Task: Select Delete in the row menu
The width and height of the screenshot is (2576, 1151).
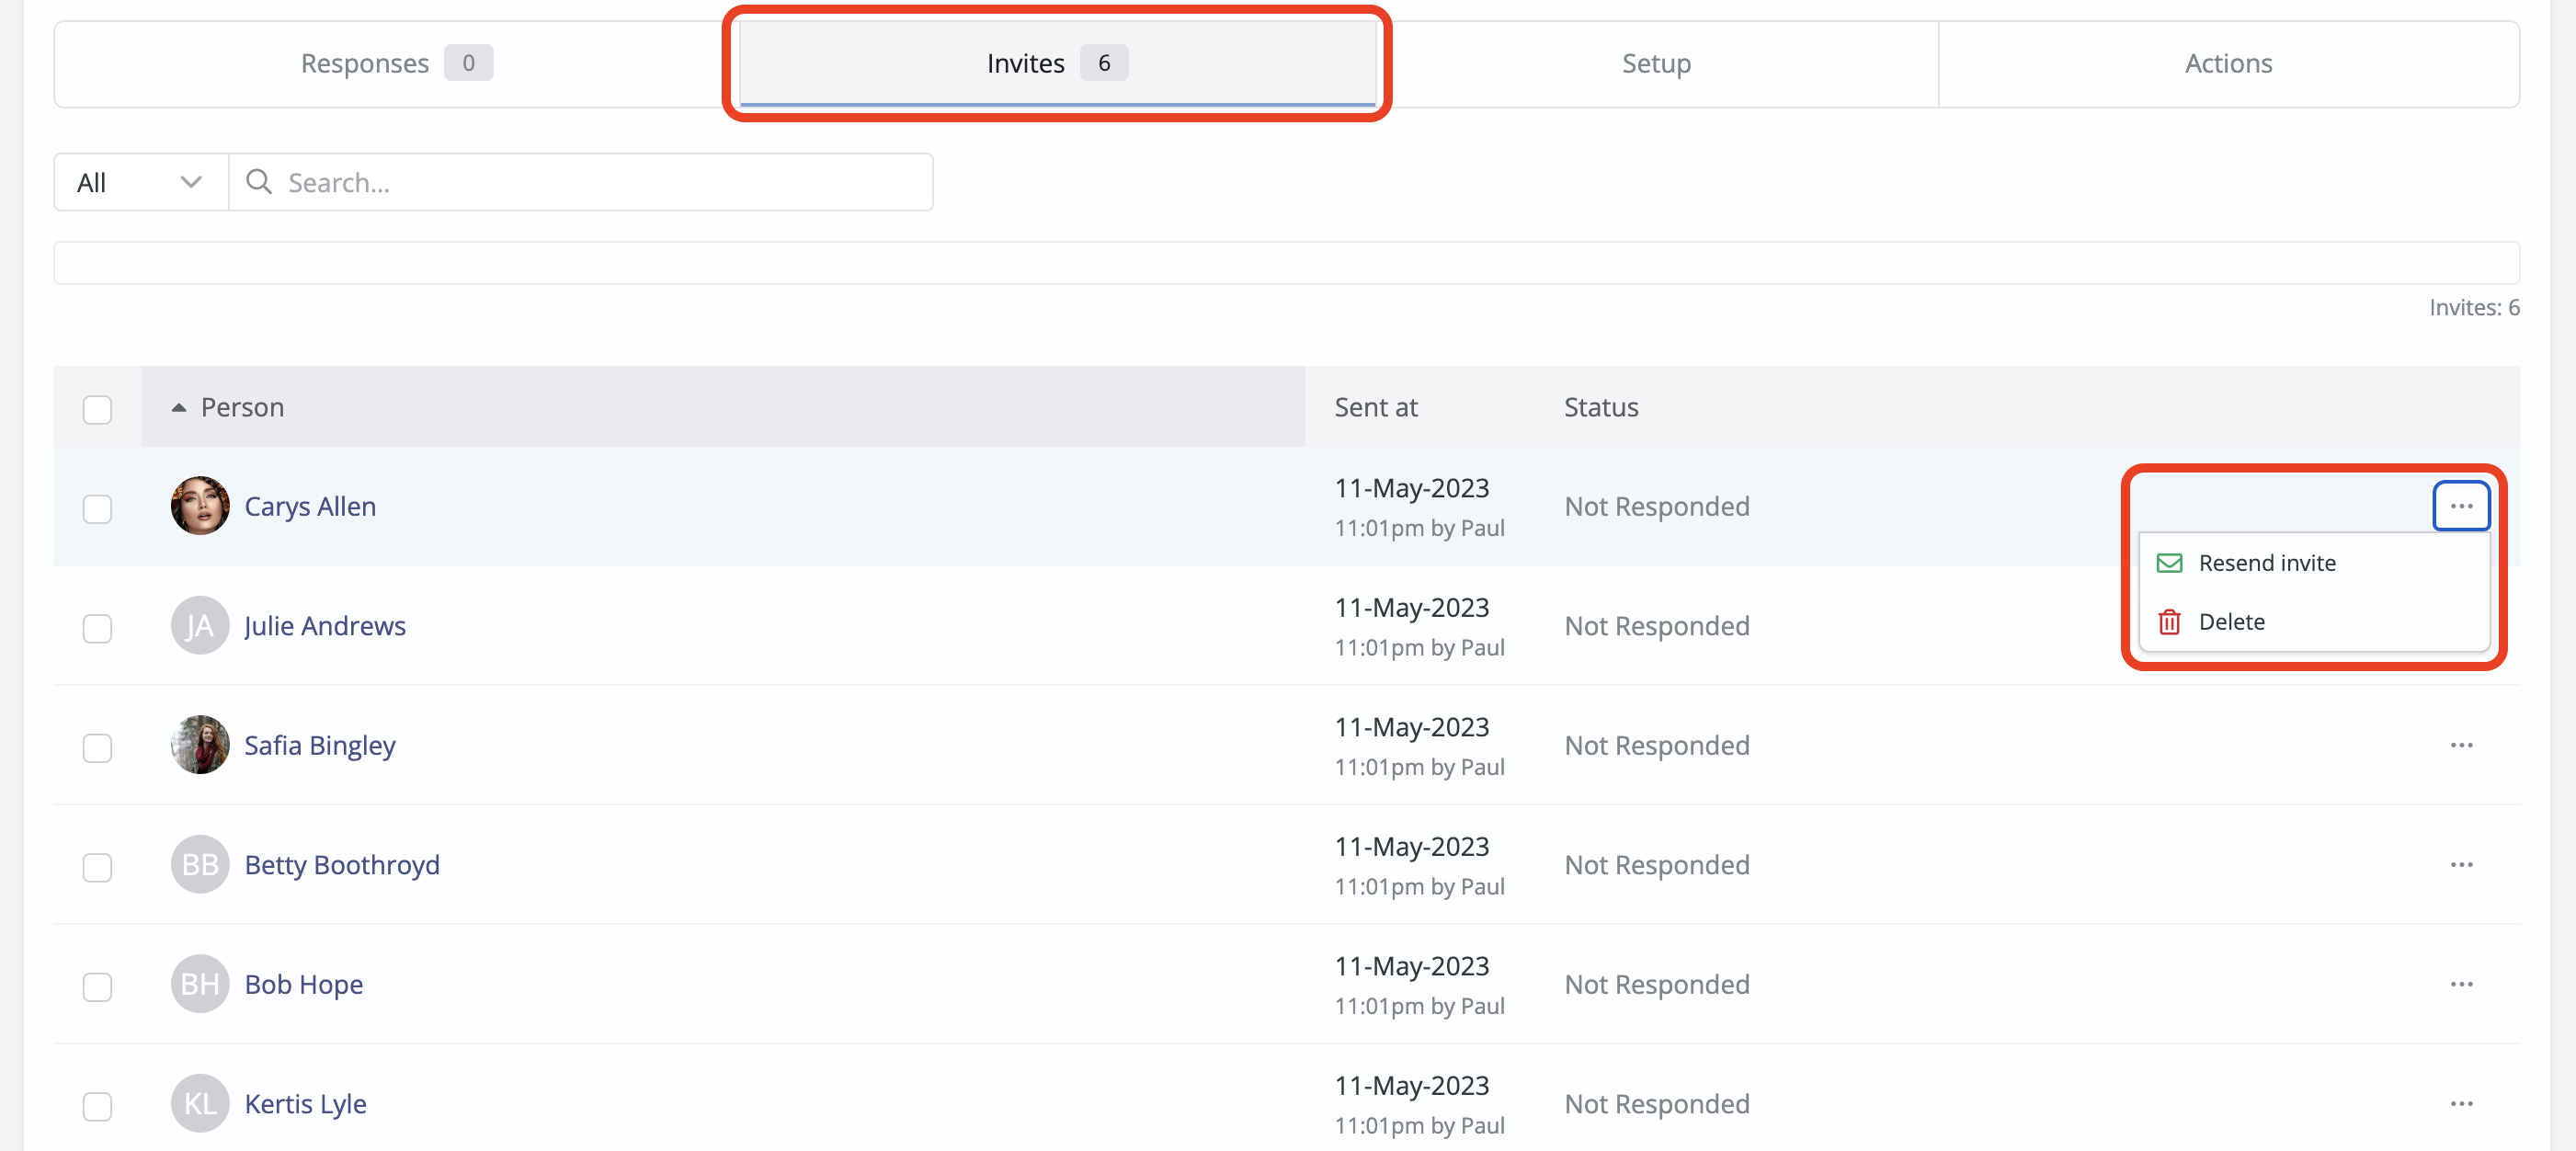Action: pyautogui.click(x=2231, y=622)
